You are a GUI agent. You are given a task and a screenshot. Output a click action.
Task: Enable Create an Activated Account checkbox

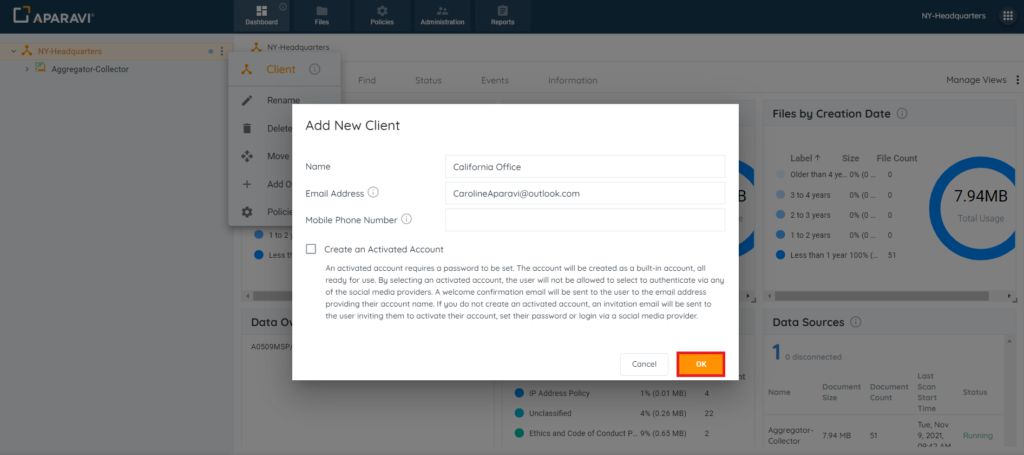pyautogui.click(x=312, y=249)
